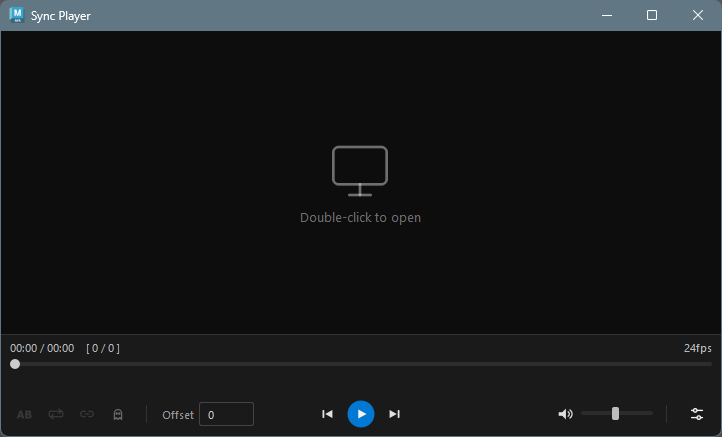Mute audio with the speaker icon
The width and height of the screenshot is (722, 437).
click(565, 414)
